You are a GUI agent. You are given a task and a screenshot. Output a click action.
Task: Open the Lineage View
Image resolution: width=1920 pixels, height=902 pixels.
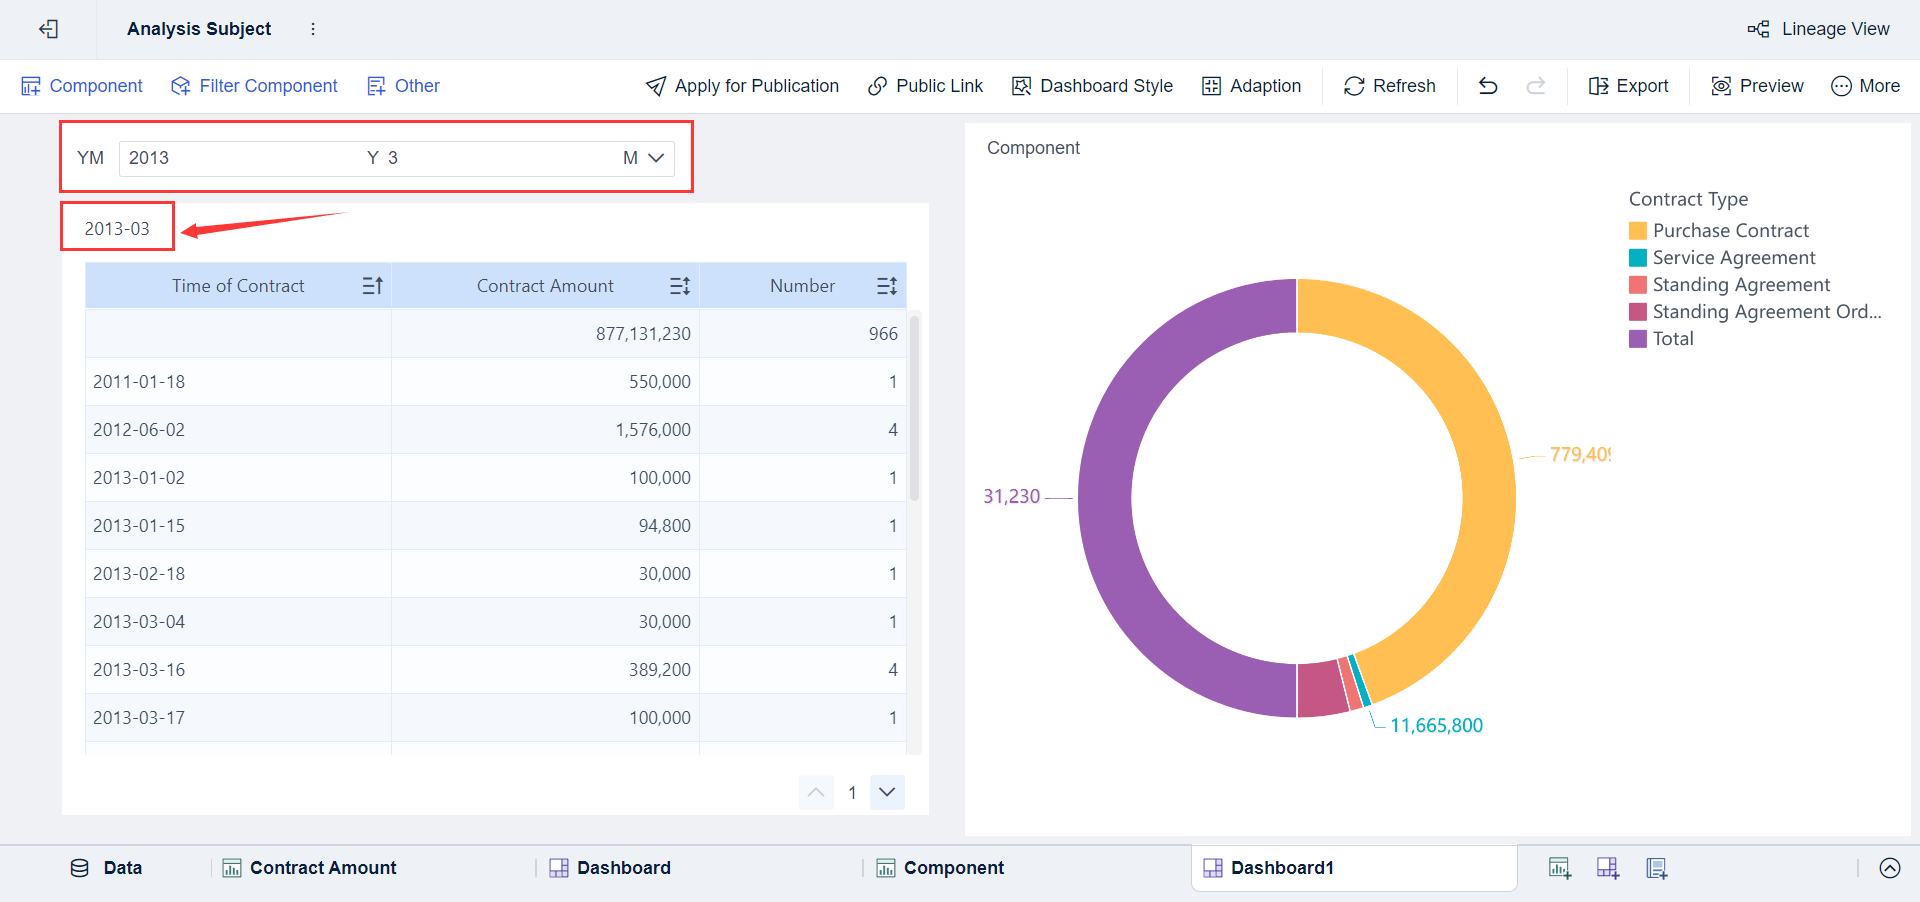coord(1819,29)
